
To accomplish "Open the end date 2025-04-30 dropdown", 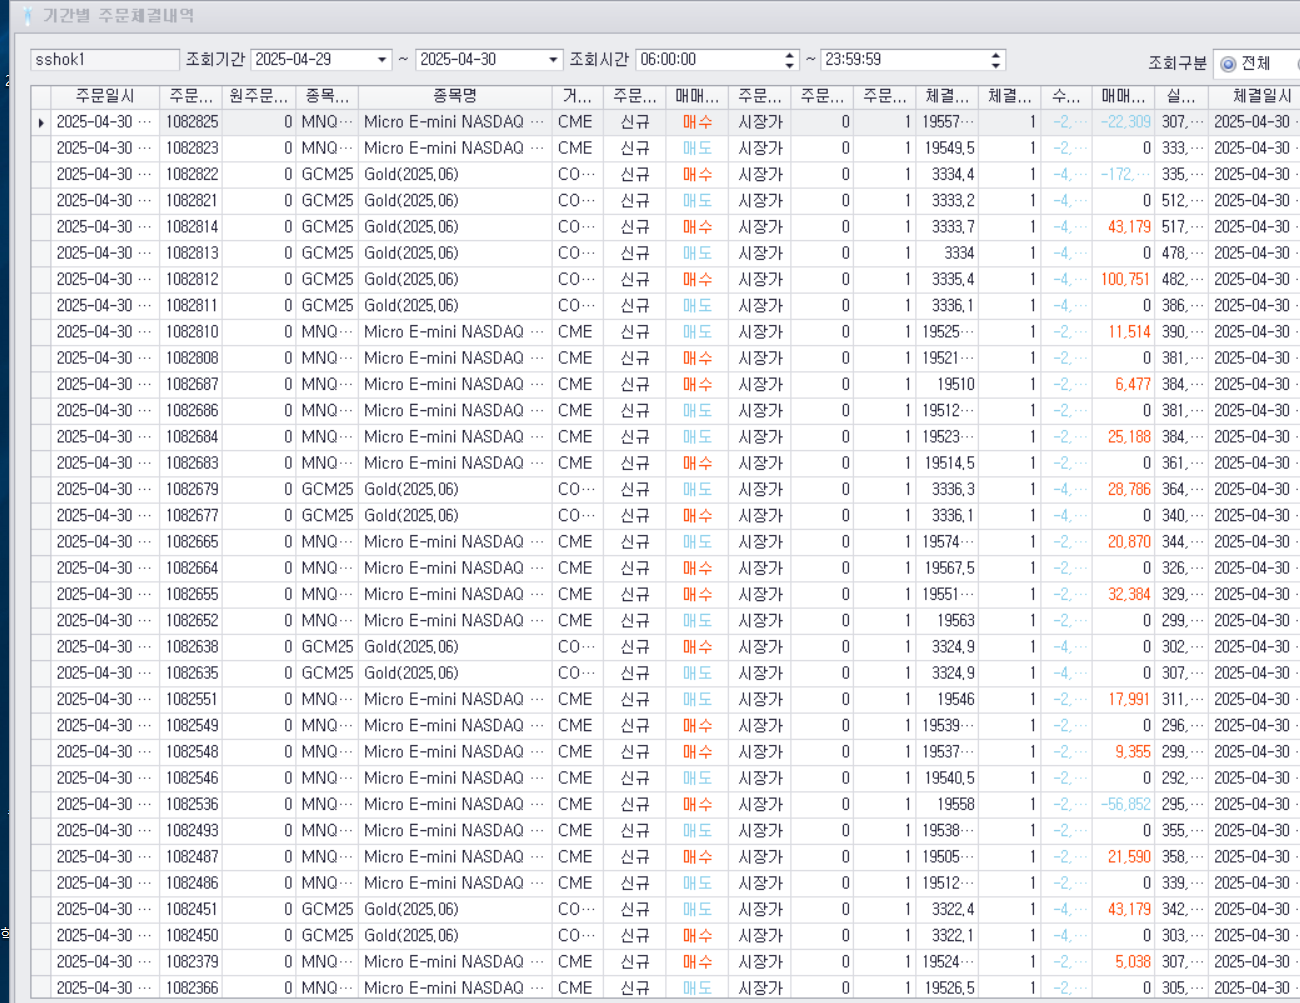I will coord(554,60).
